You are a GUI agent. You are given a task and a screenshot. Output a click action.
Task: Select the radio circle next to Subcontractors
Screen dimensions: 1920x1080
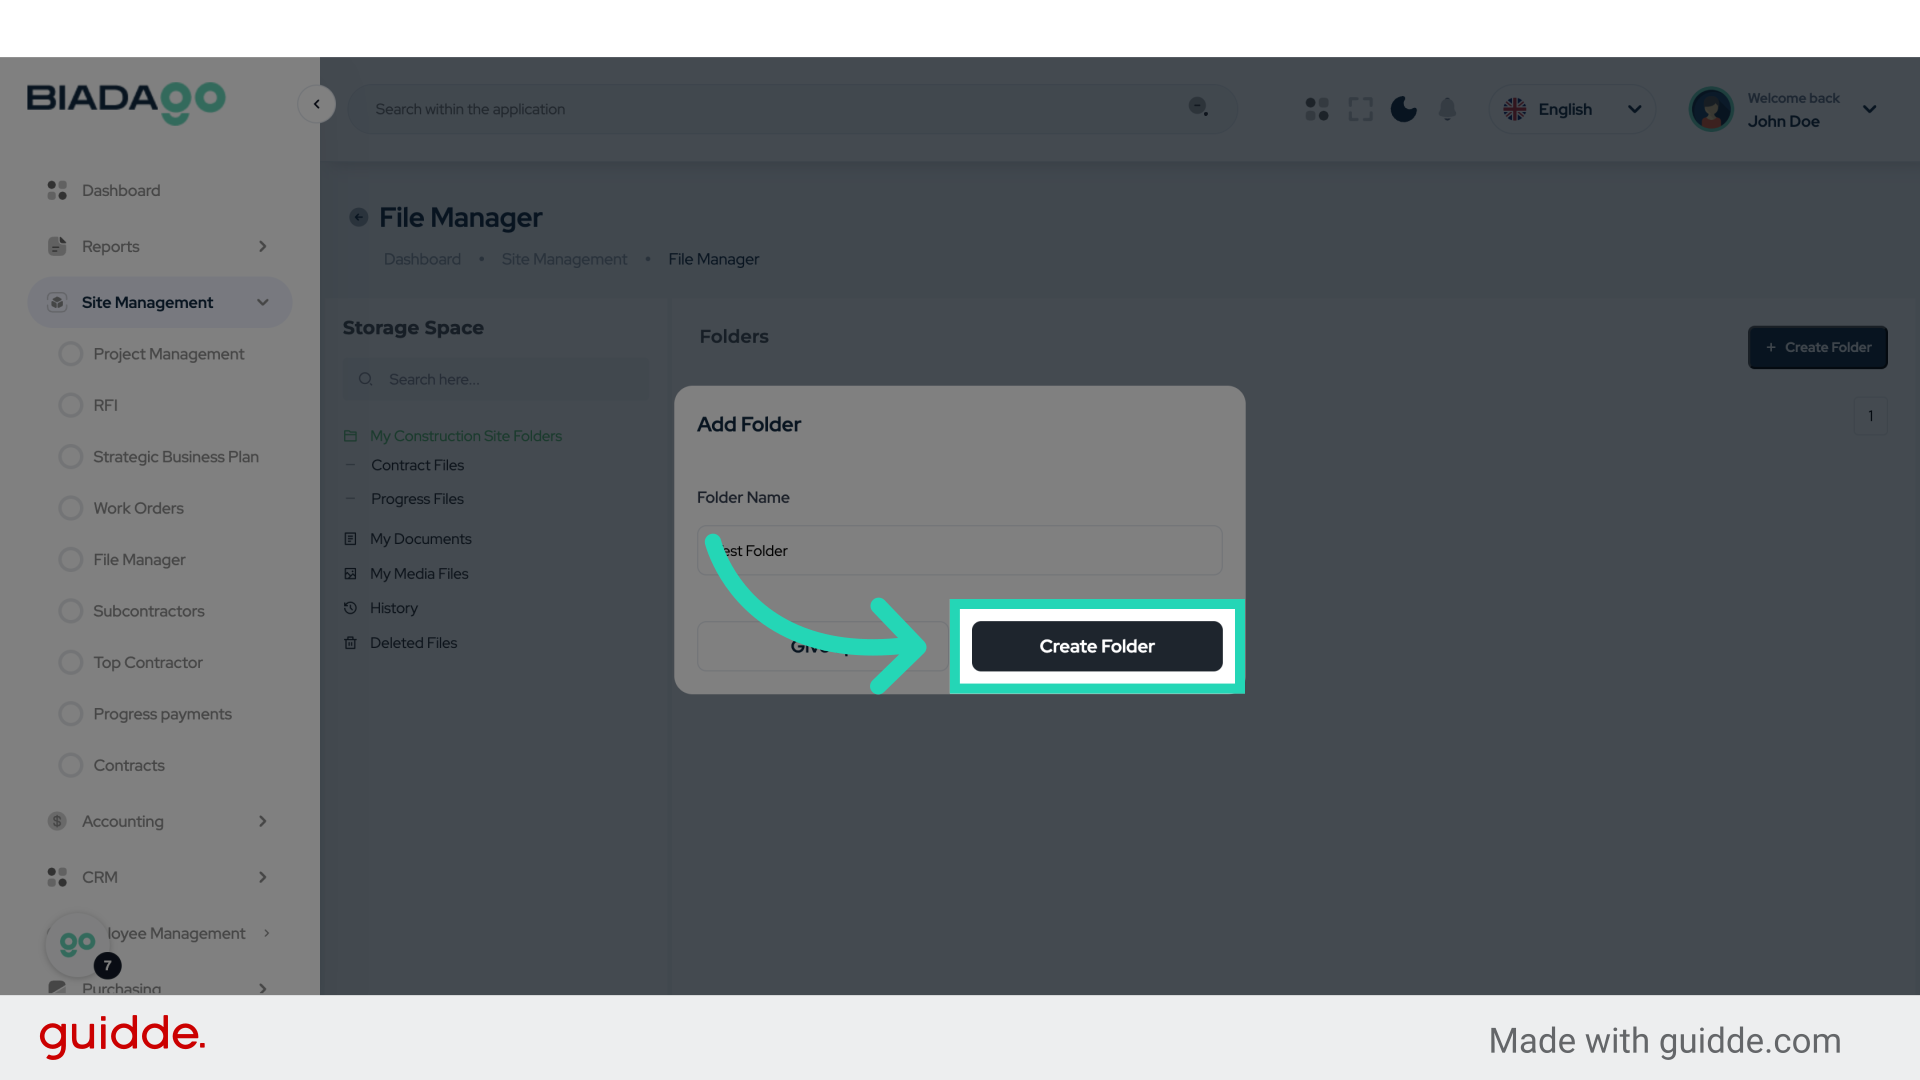click(70, 610)
